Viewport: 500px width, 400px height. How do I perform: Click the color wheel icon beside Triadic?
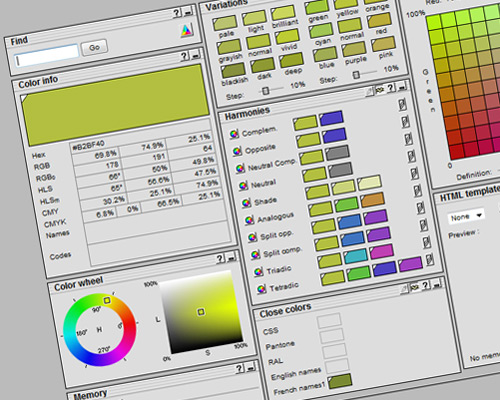tap(258, 272)
